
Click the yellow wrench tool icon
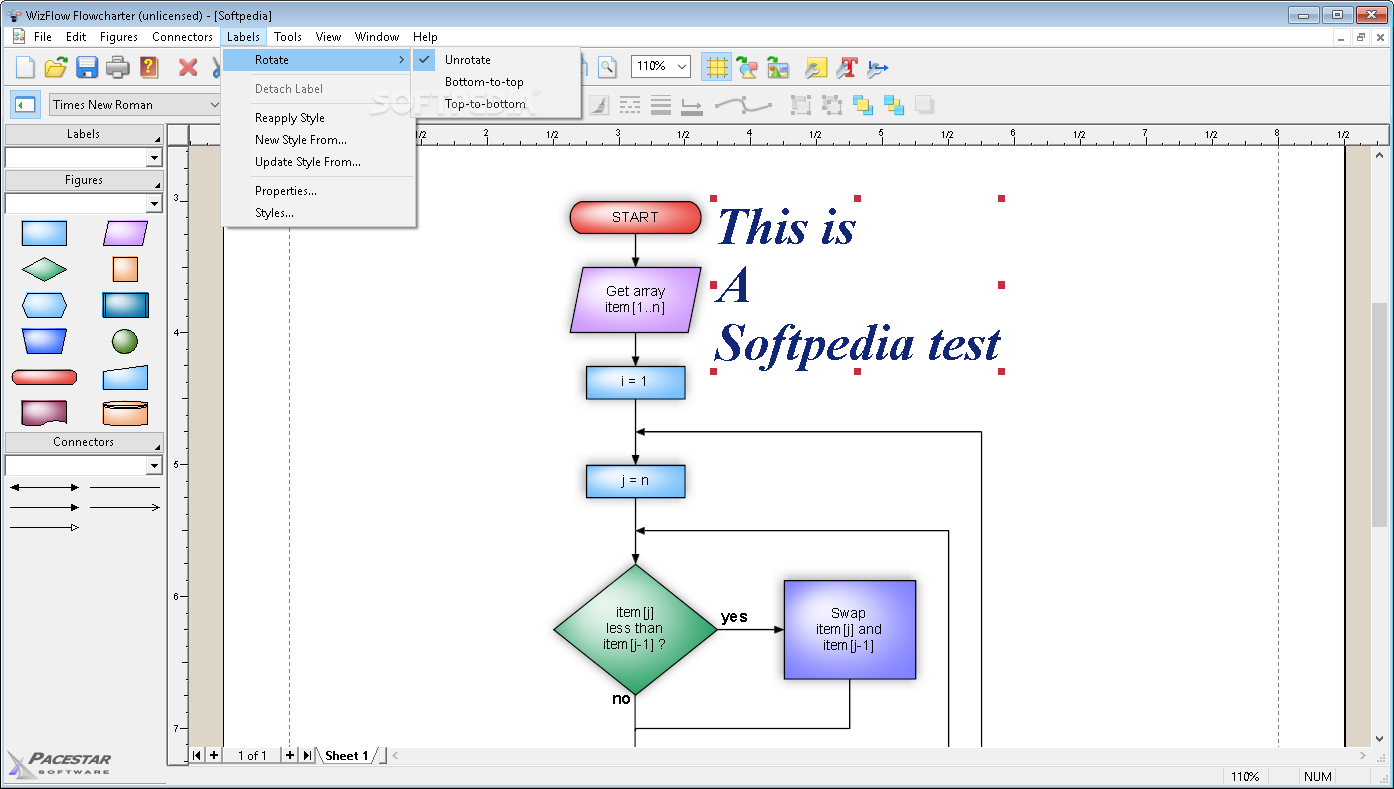tap(817, 68)
